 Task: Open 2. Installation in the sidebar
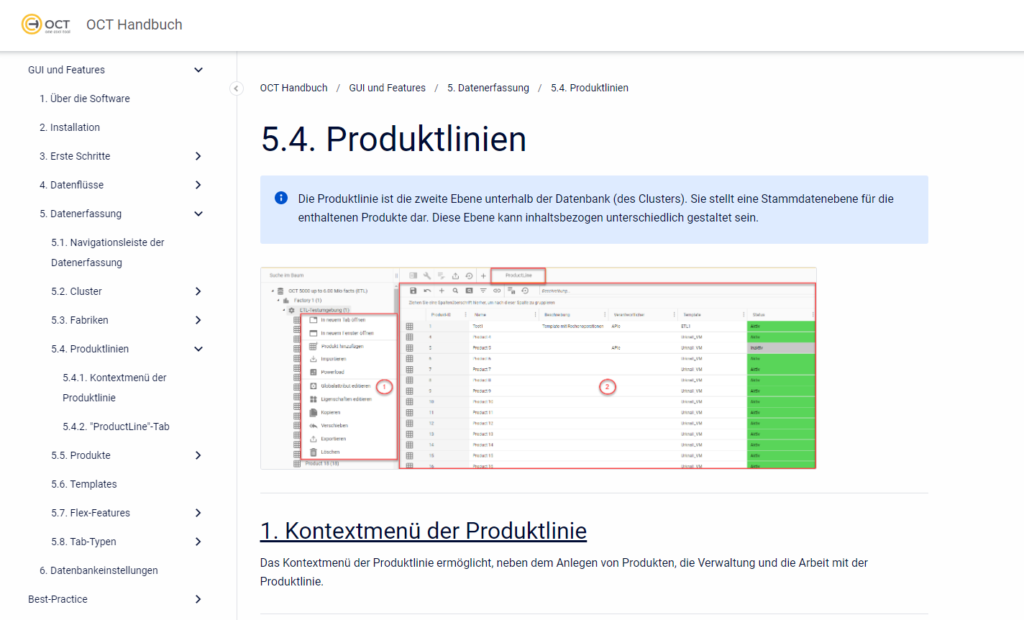coord(69,128)
